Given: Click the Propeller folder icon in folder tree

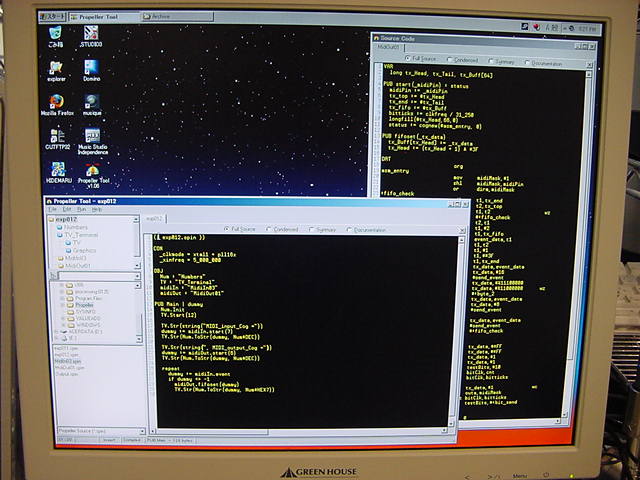Looking at the screenshot, I should (x=70, y=305).
